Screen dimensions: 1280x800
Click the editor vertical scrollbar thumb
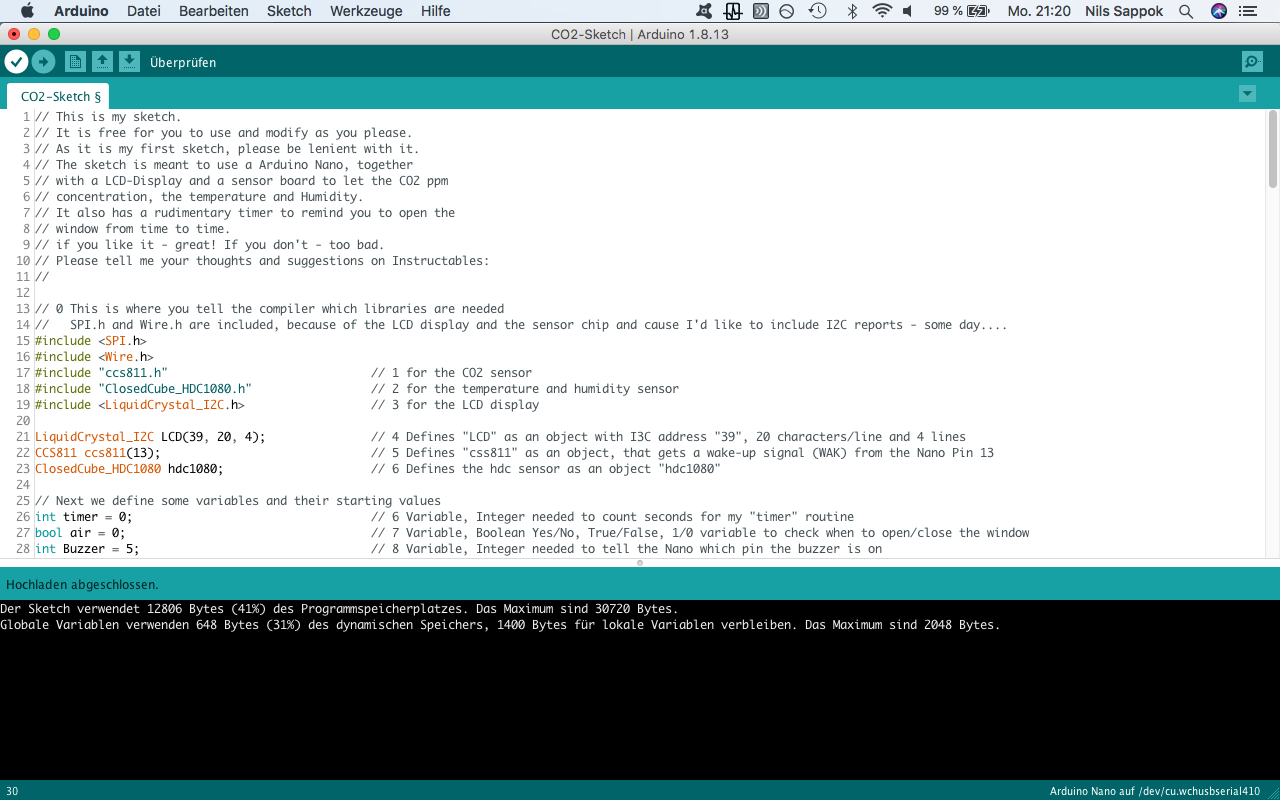tap(1272, 148)
